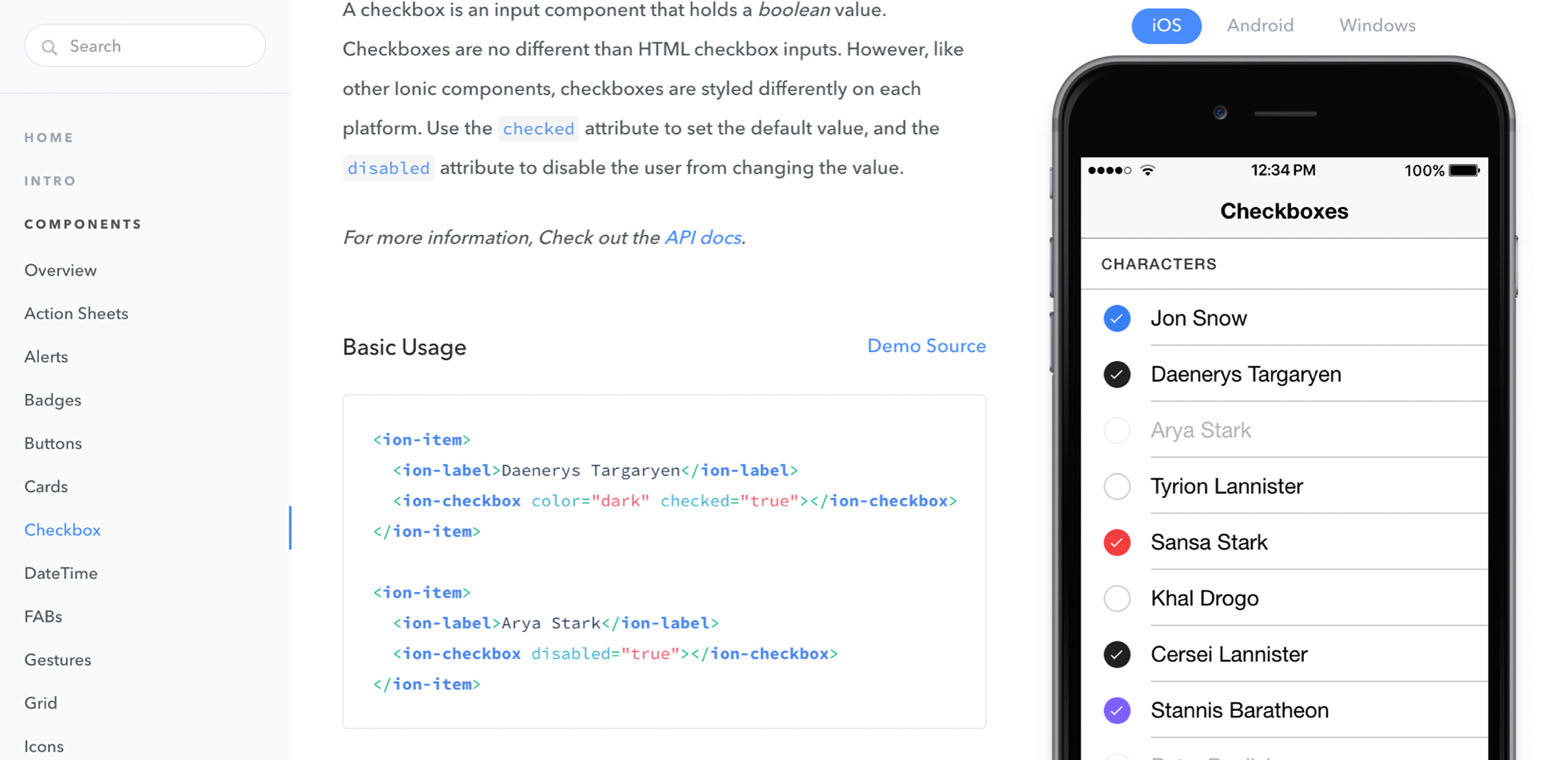1542x760 pixels.
Task: Select the iOS platform tab
Action: [1166, 25]
